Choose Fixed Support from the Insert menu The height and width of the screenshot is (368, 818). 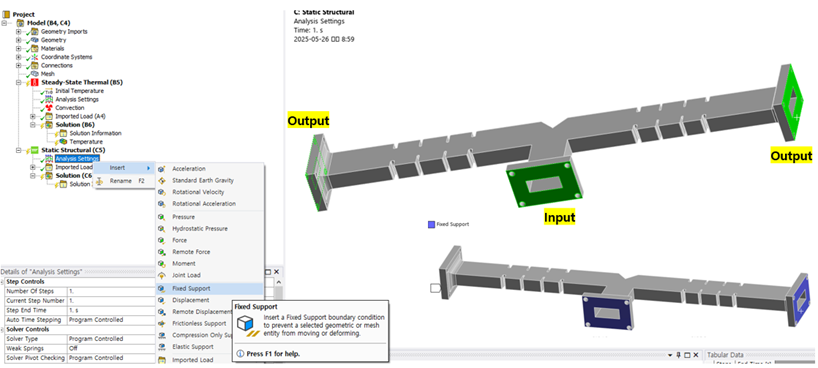coord(210,289)
